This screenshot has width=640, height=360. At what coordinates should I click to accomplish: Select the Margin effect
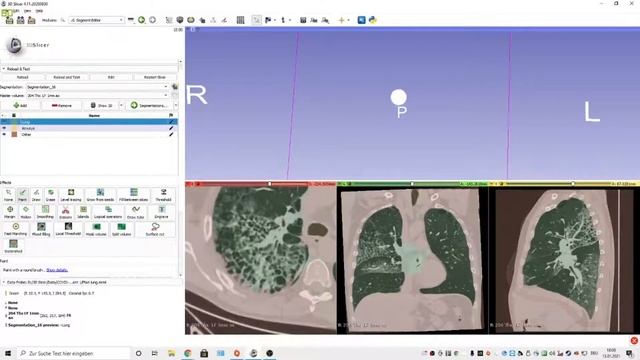(10, 212)
